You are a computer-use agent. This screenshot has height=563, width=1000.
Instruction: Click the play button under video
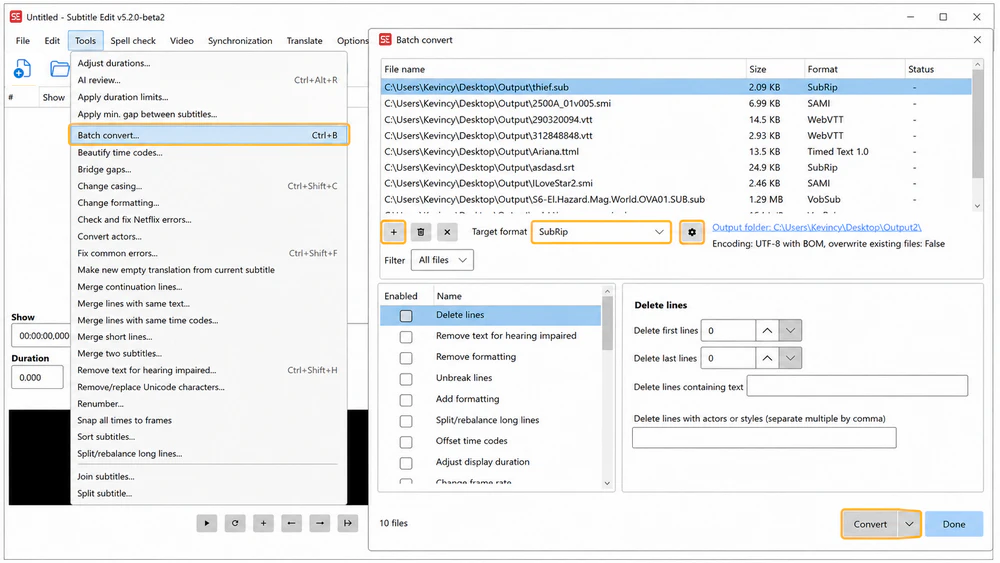[207, 523]
